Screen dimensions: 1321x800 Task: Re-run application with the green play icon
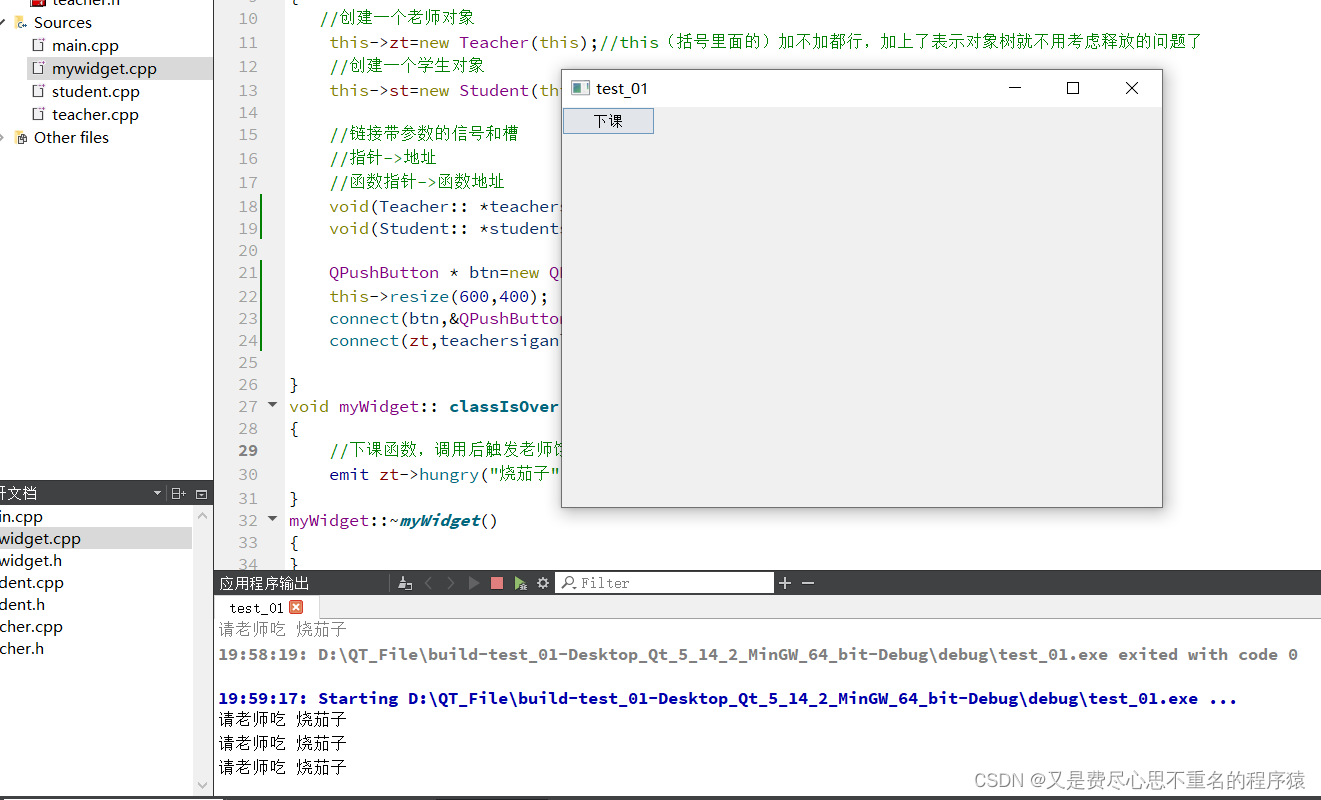[x=474, y=583]
